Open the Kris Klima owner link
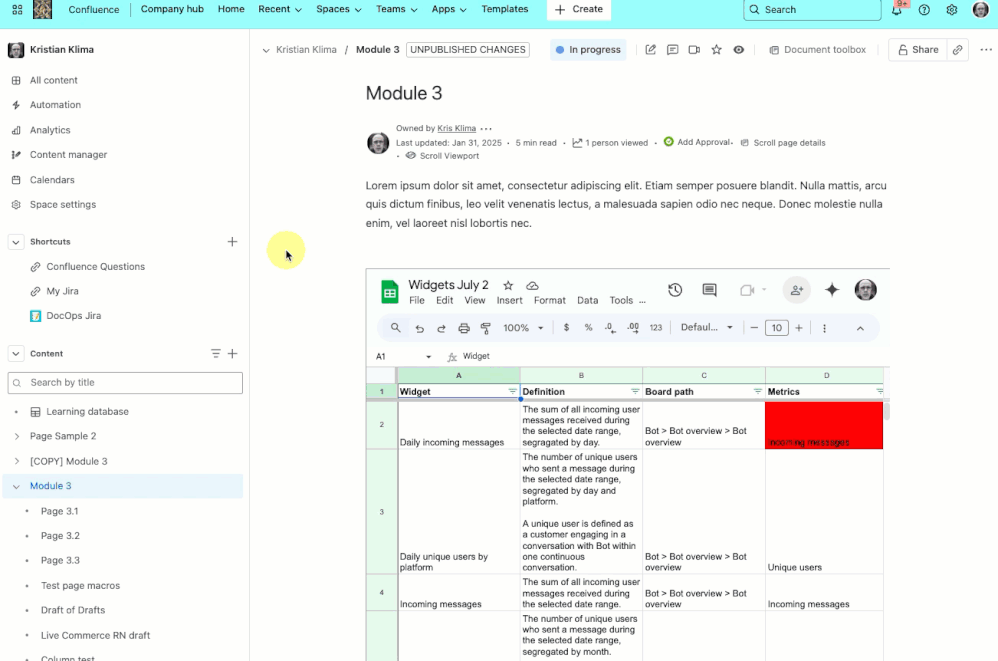Viewport: 998px width, 661px height. [x=456, y=129]
